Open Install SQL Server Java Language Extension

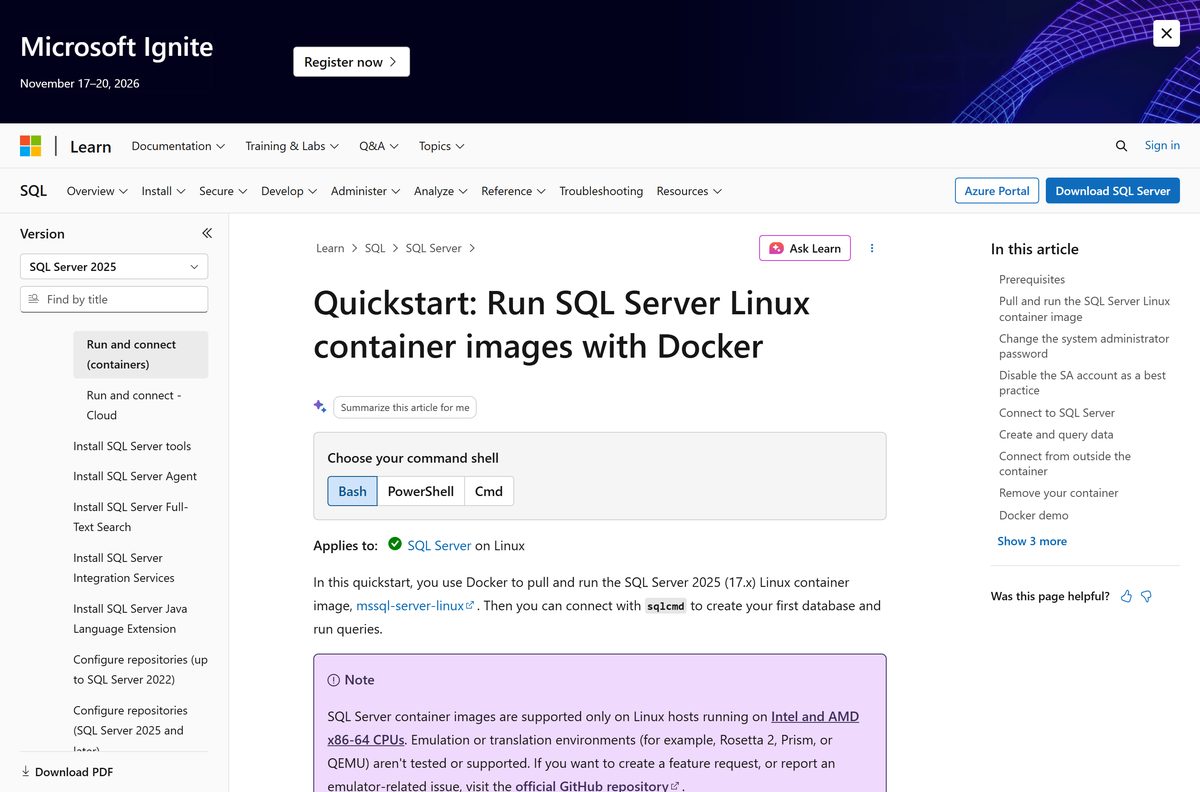(x=130, y=618)
